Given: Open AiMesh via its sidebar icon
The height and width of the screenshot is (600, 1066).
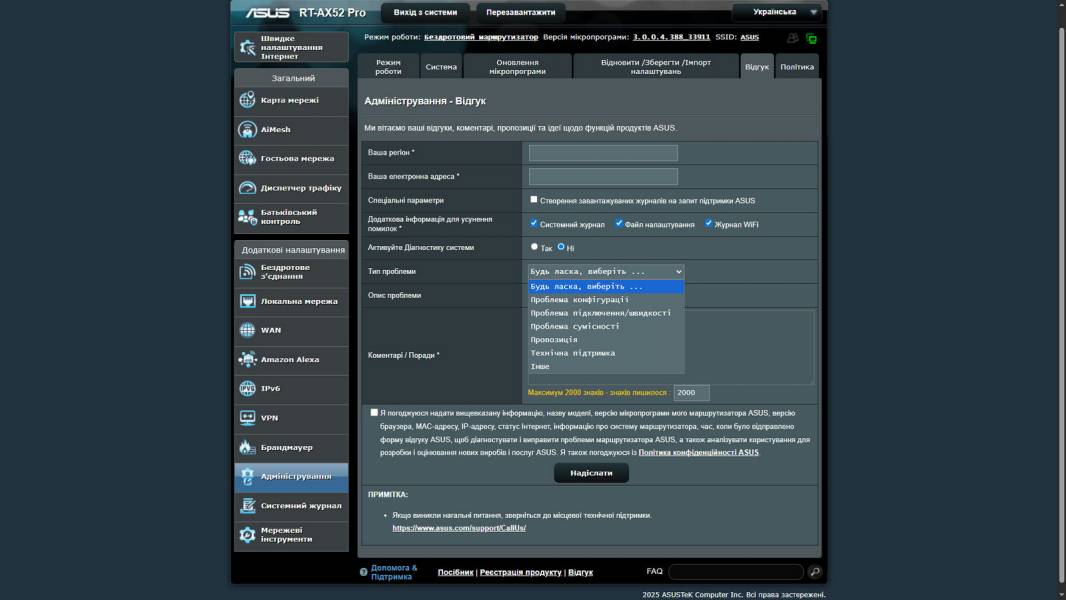Looking at the screenshot, I should coord(247,129).
